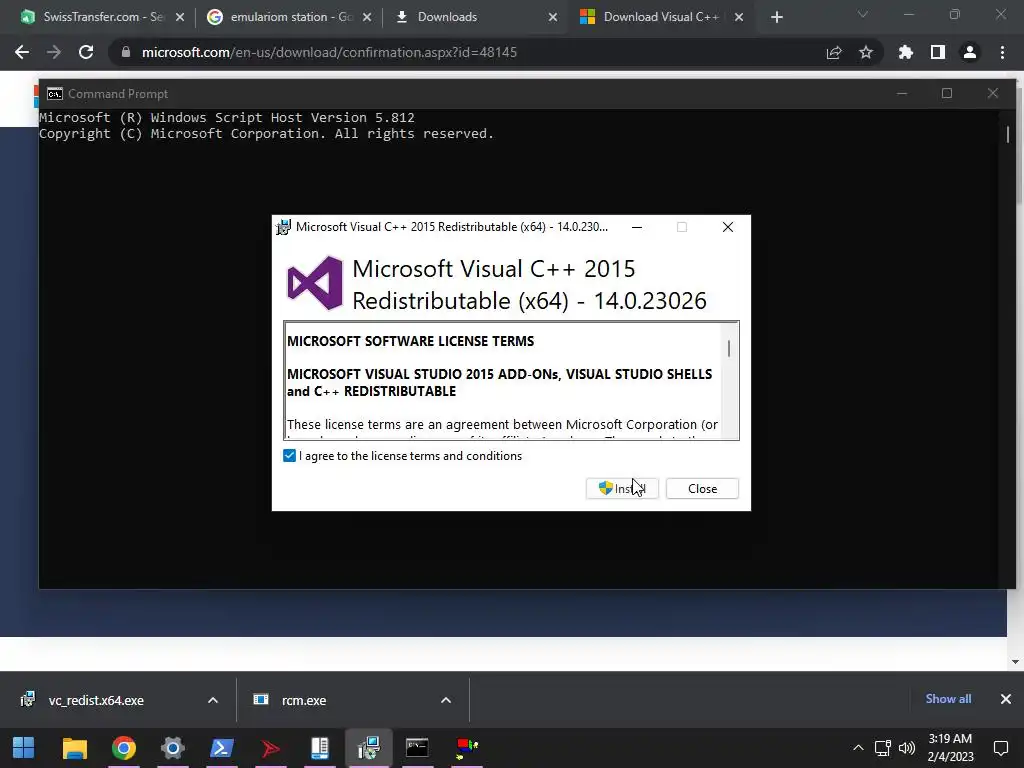1024x768 pixels.
Task: Toggle Chrome's side panel
Action: [x=938, y=52]
